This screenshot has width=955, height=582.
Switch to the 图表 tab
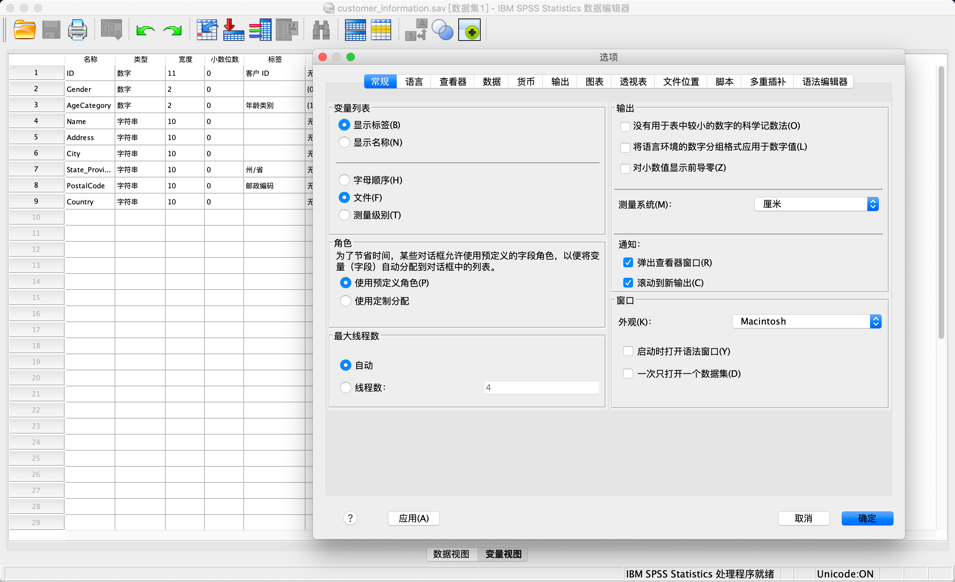[594, 82]
